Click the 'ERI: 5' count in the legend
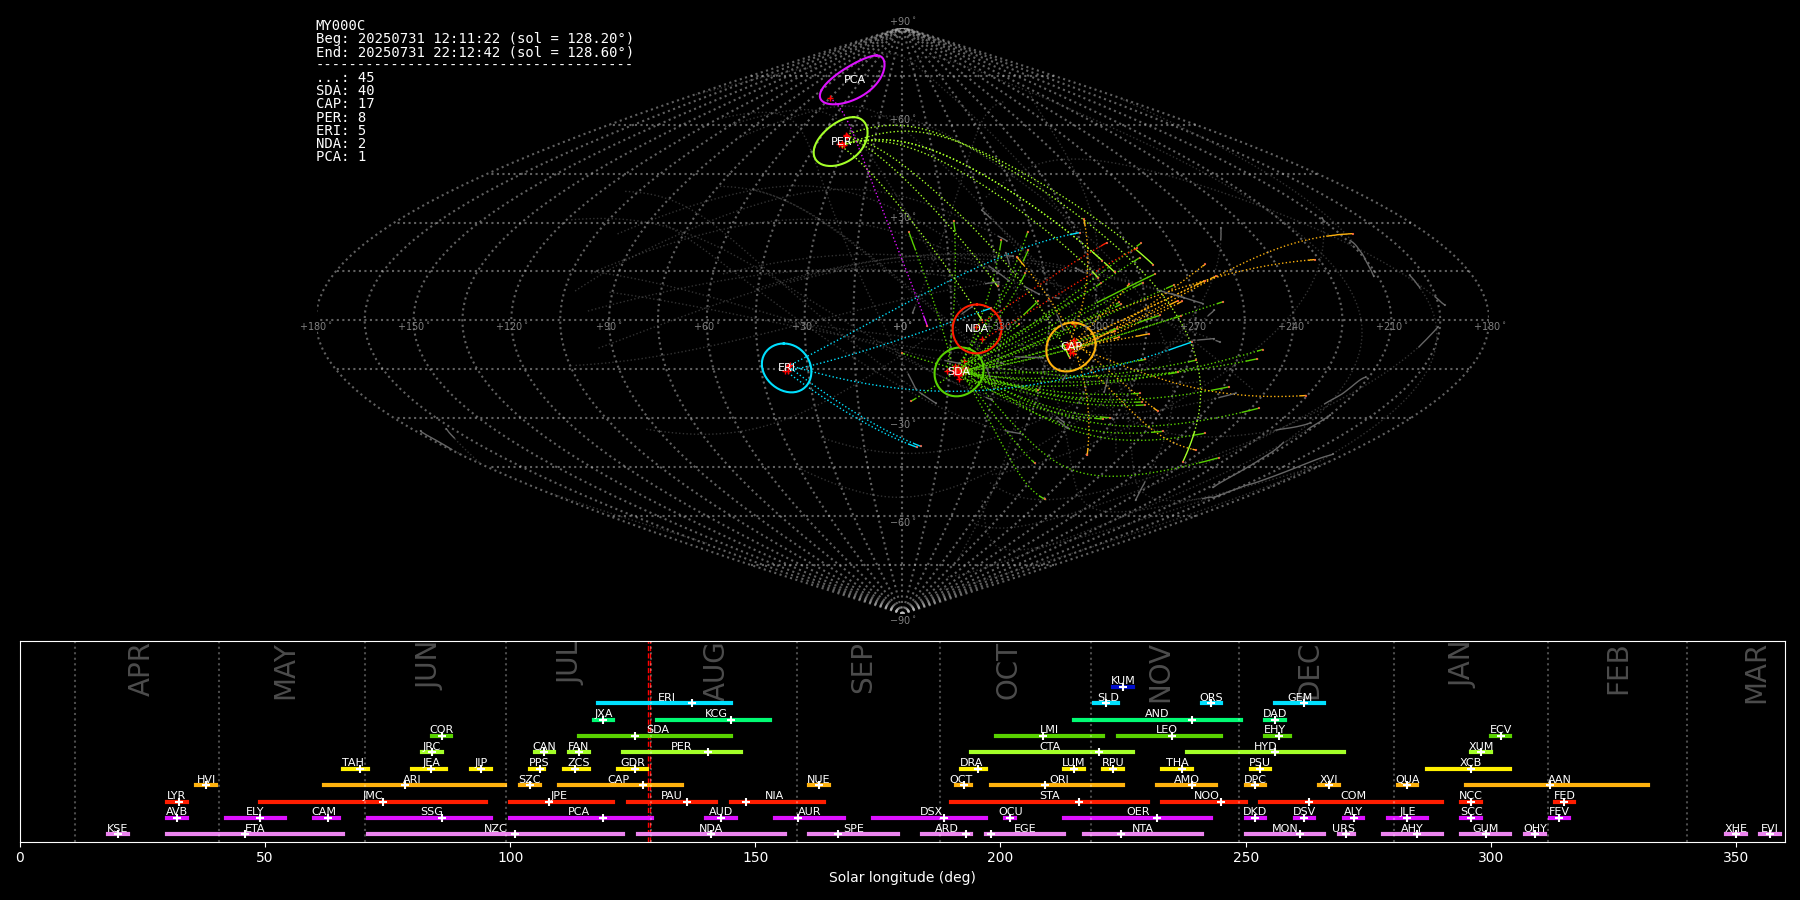Viewport: 1800px width, 900px height. tap(341, 131)
